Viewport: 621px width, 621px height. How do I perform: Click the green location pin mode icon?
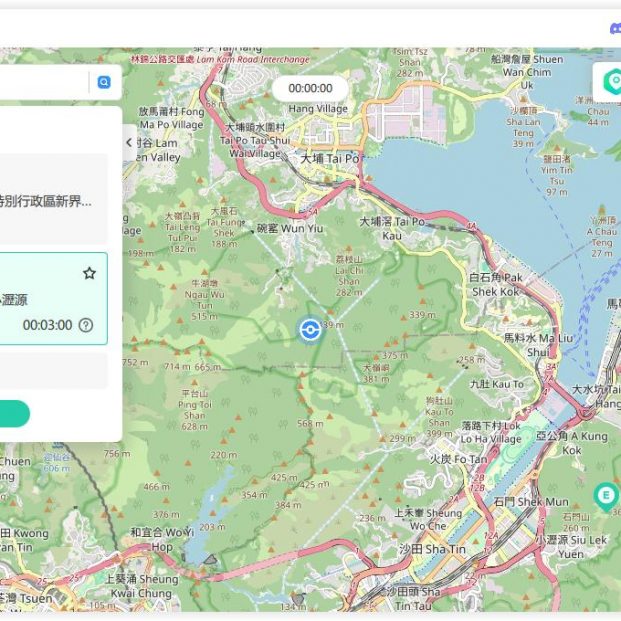point(610,83)
